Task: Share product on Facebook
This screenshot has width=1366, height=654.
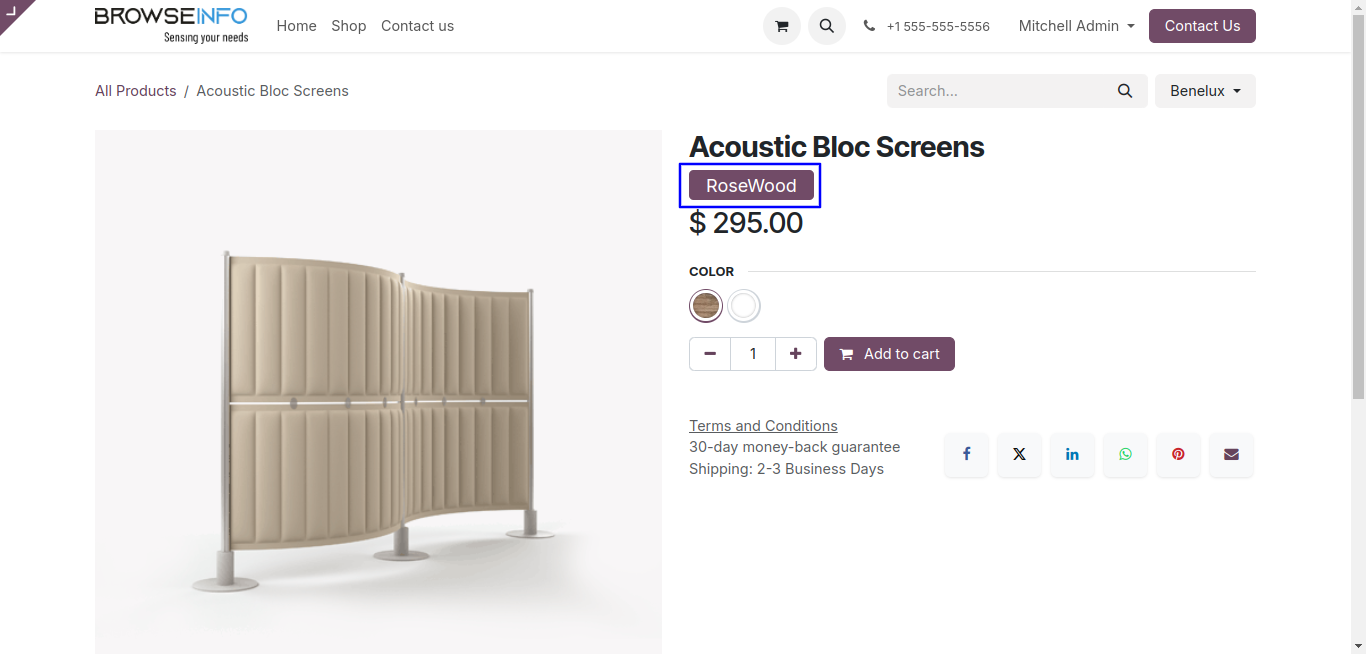Action: 966,454
